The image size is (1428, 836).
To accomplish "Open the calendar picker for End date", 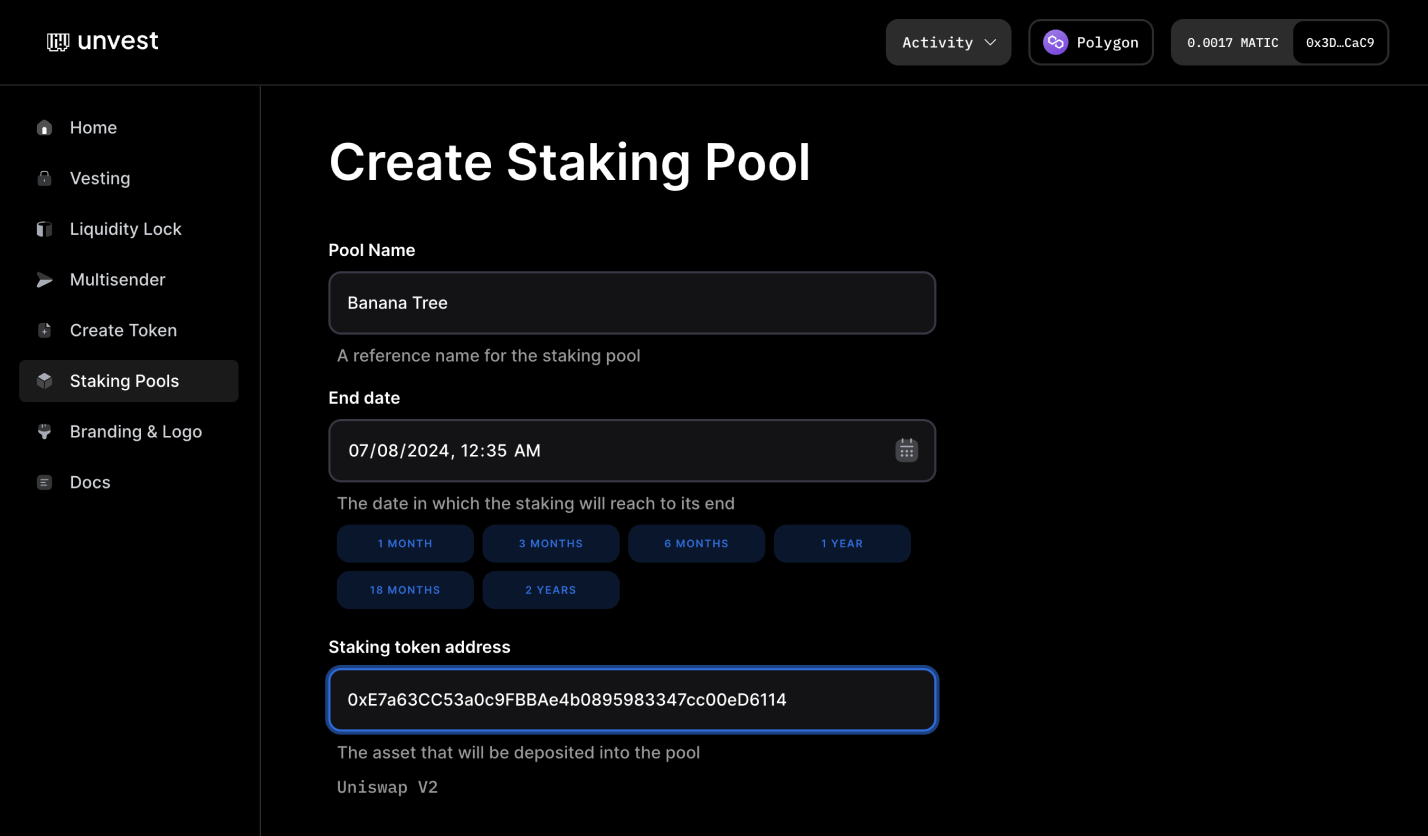I will 906,450.
